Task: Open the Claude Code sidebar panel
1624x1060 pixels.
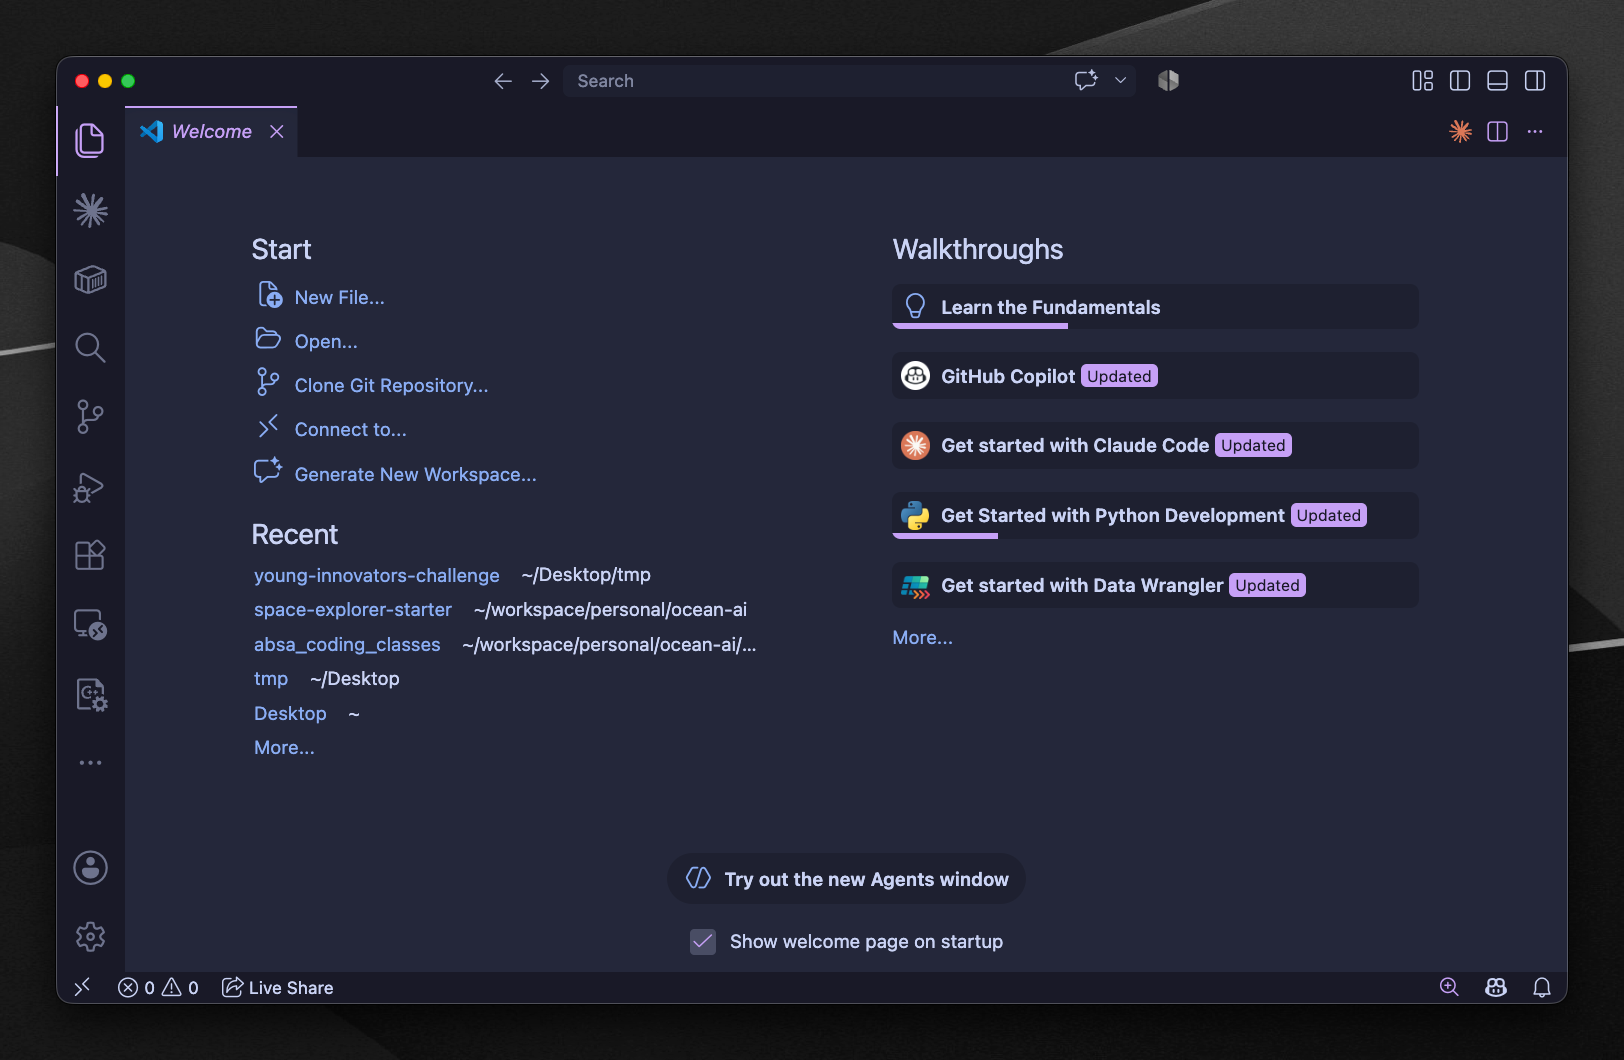Action: click(90, 210)
